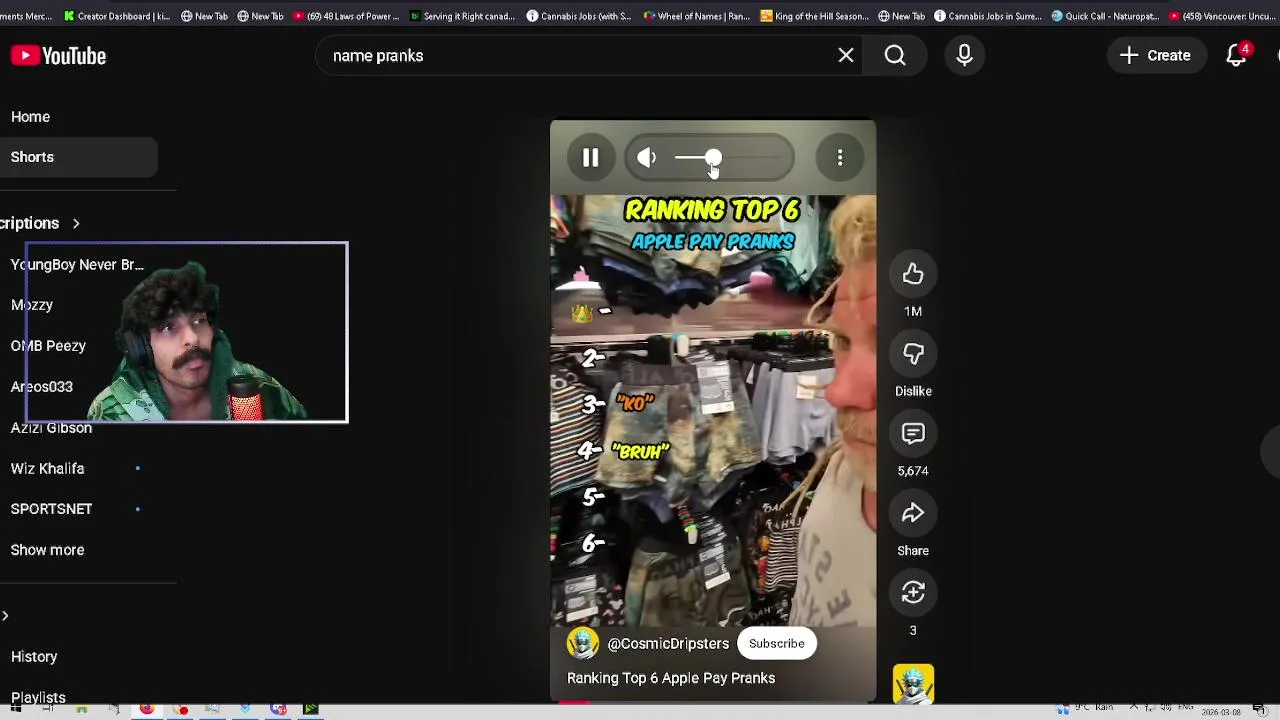Open the Windows Start menu
Viewport: 1280px width, 720px height.
click(x=15, y=710)
